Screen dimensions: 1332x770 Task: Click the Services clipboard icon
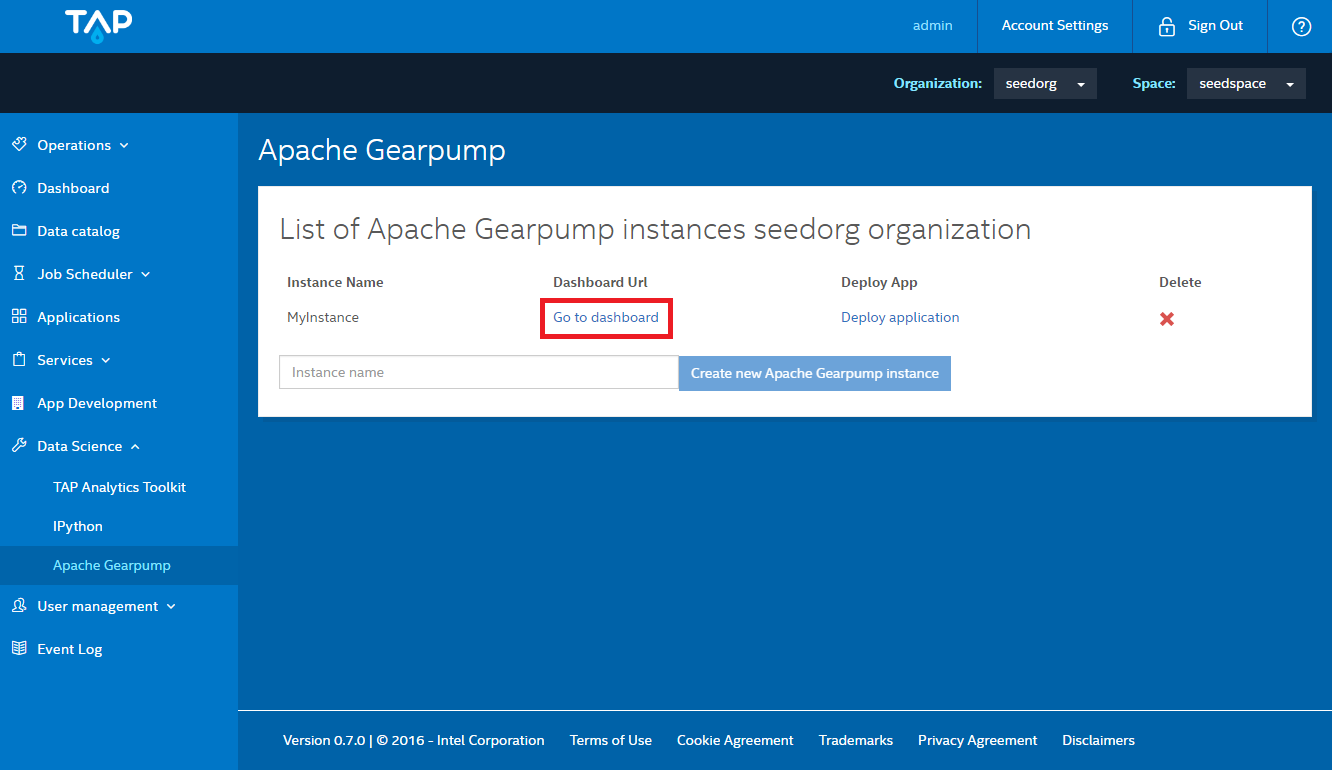pyautogui.click(x=19, y=360)
